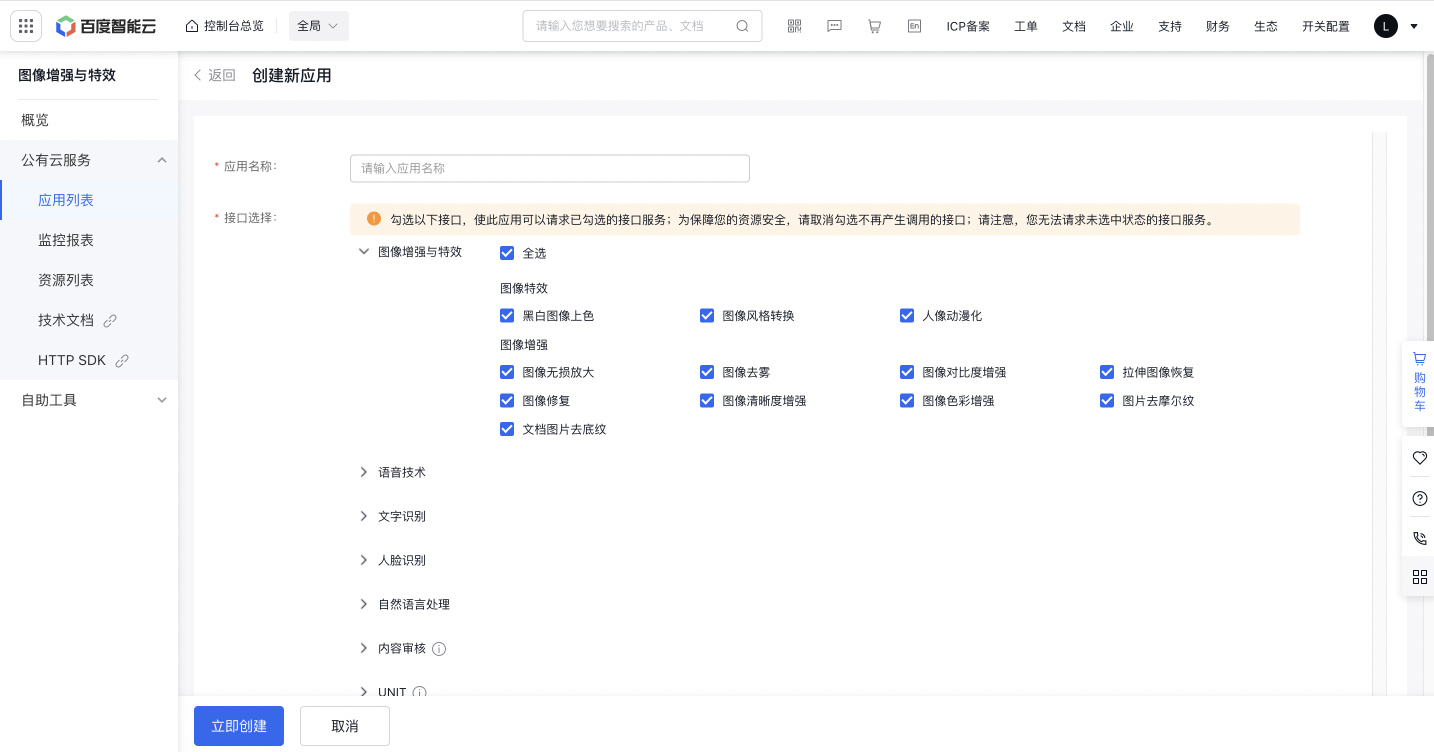Open 财务 in the top menu

click(1218, 26)
